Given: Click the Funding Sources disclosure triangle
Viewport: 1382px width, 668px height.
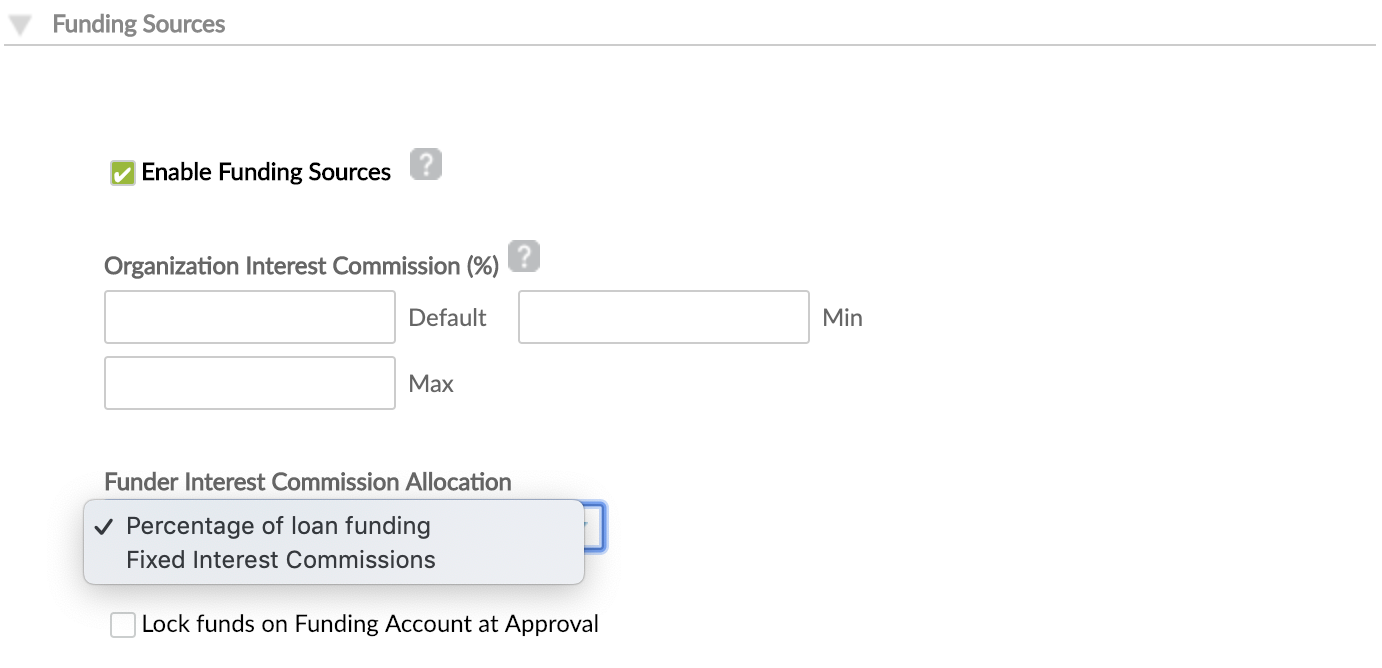Looking at the screenshot, I should (19, 23).
